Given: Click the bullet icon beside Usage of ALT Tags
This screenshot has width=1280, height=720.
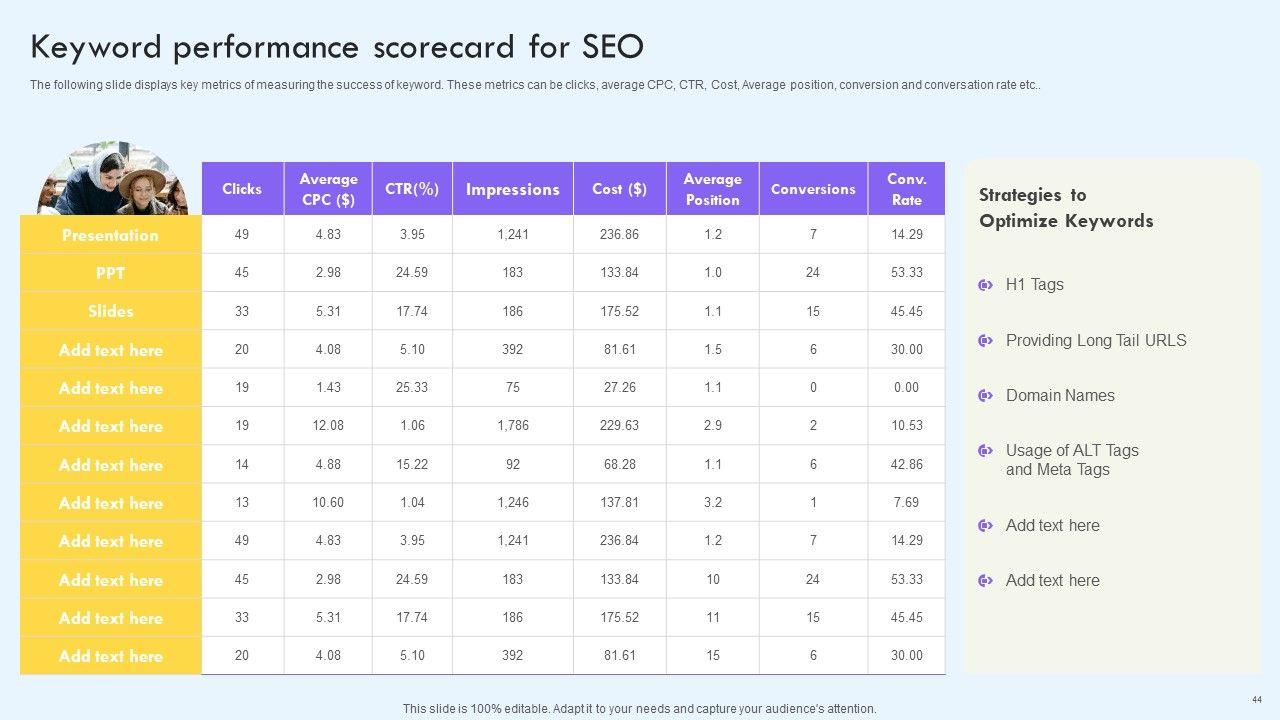Looking at the screenshot, I should pos(985,451).
